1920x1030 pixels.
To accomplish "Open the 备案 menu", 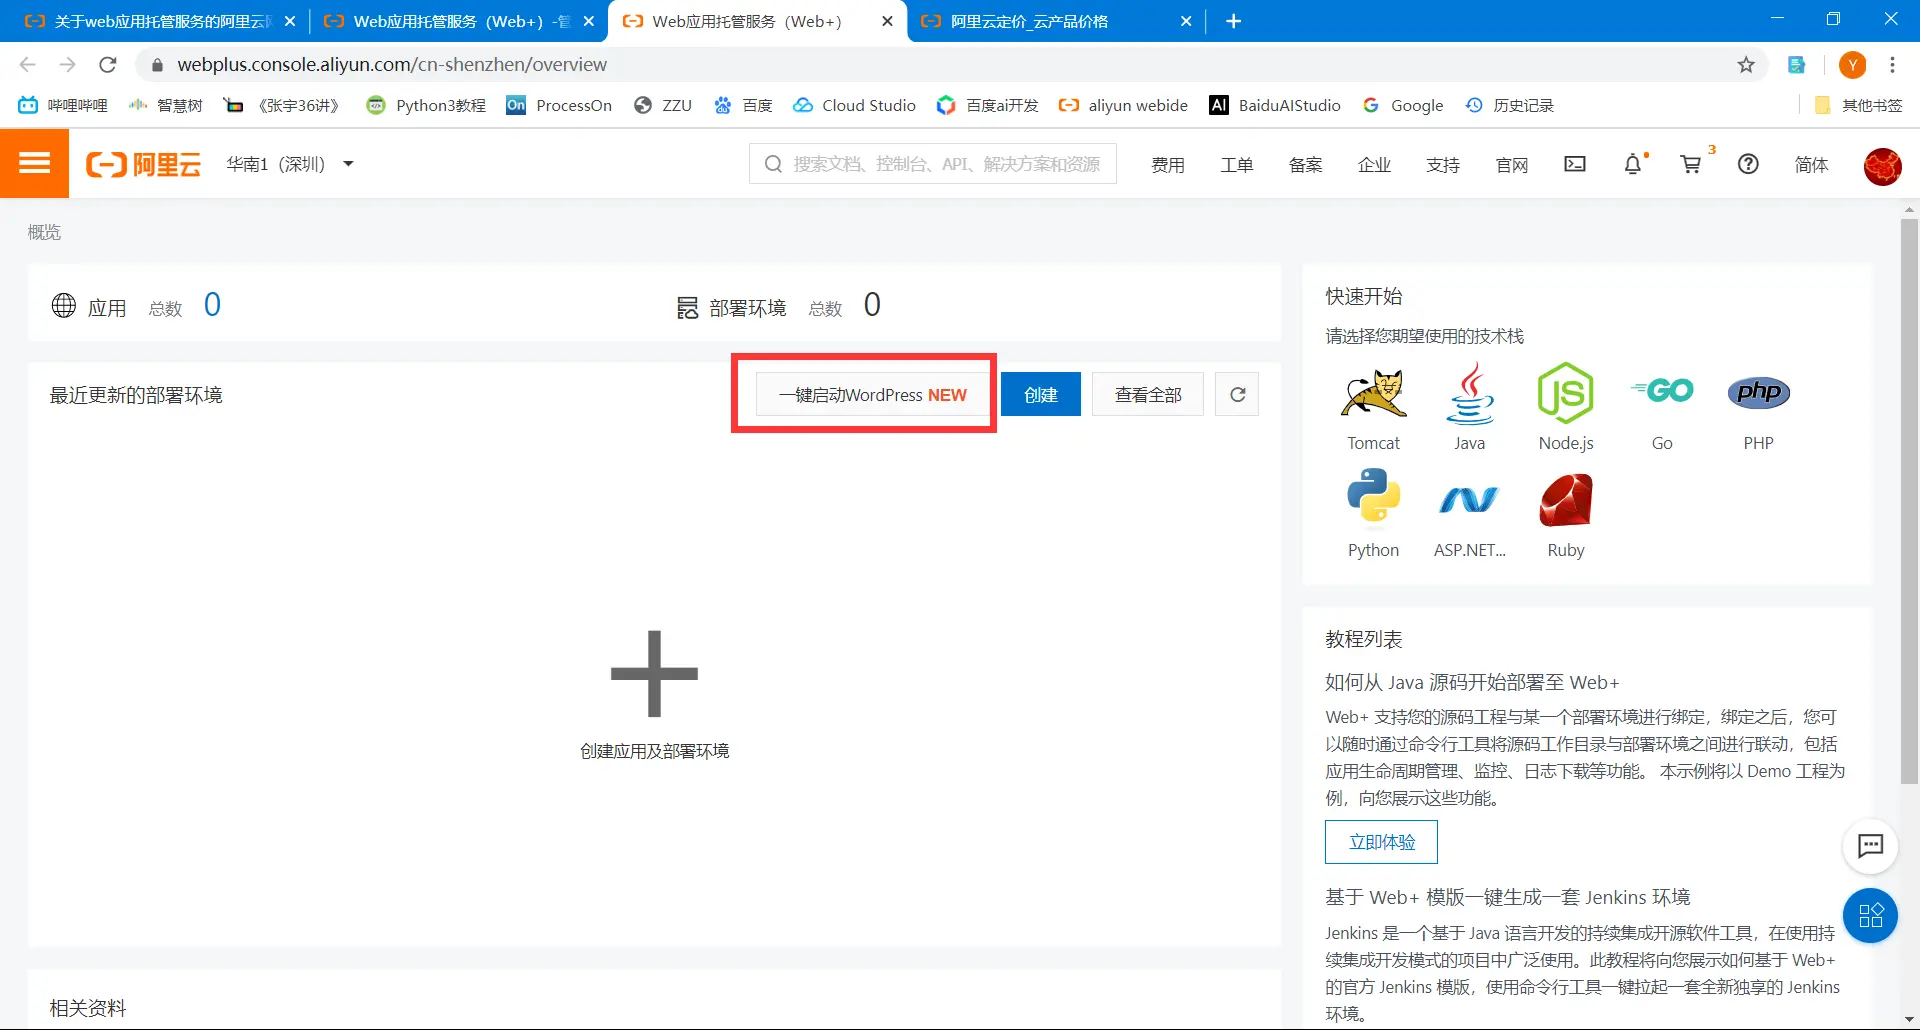I will [x=1305, y=165].
